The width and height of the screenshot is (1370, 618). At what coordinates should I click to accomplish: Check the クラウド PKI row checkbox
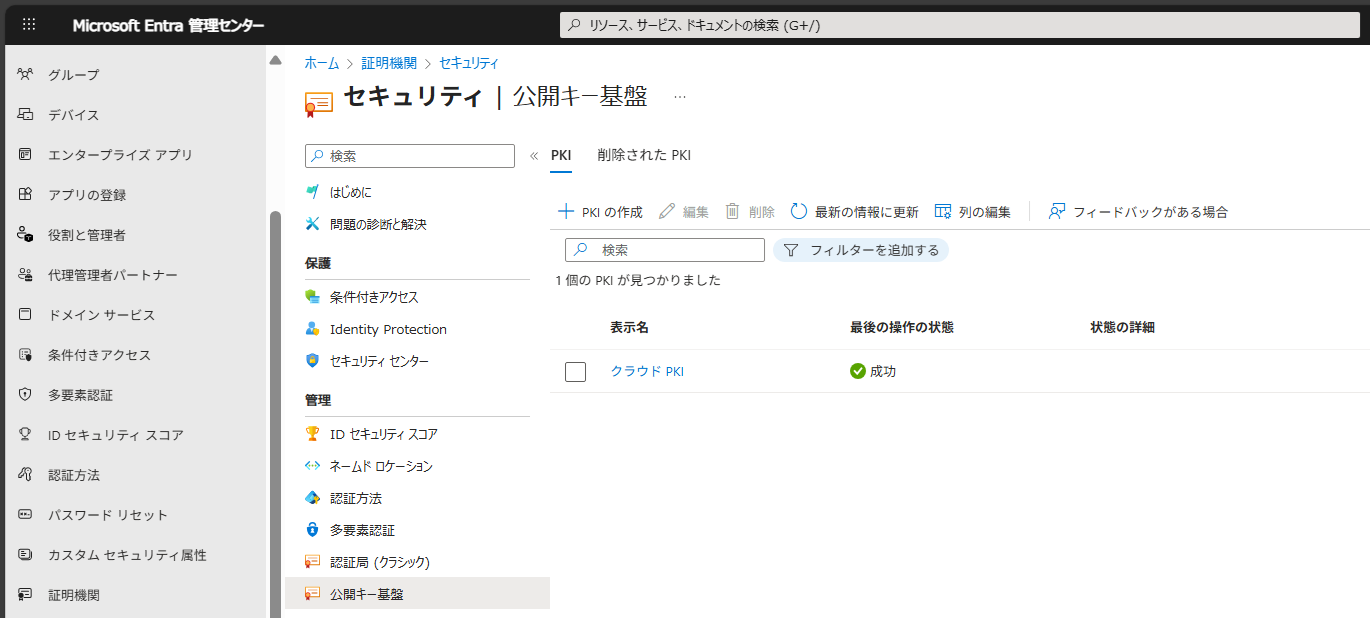click(575, 372)
